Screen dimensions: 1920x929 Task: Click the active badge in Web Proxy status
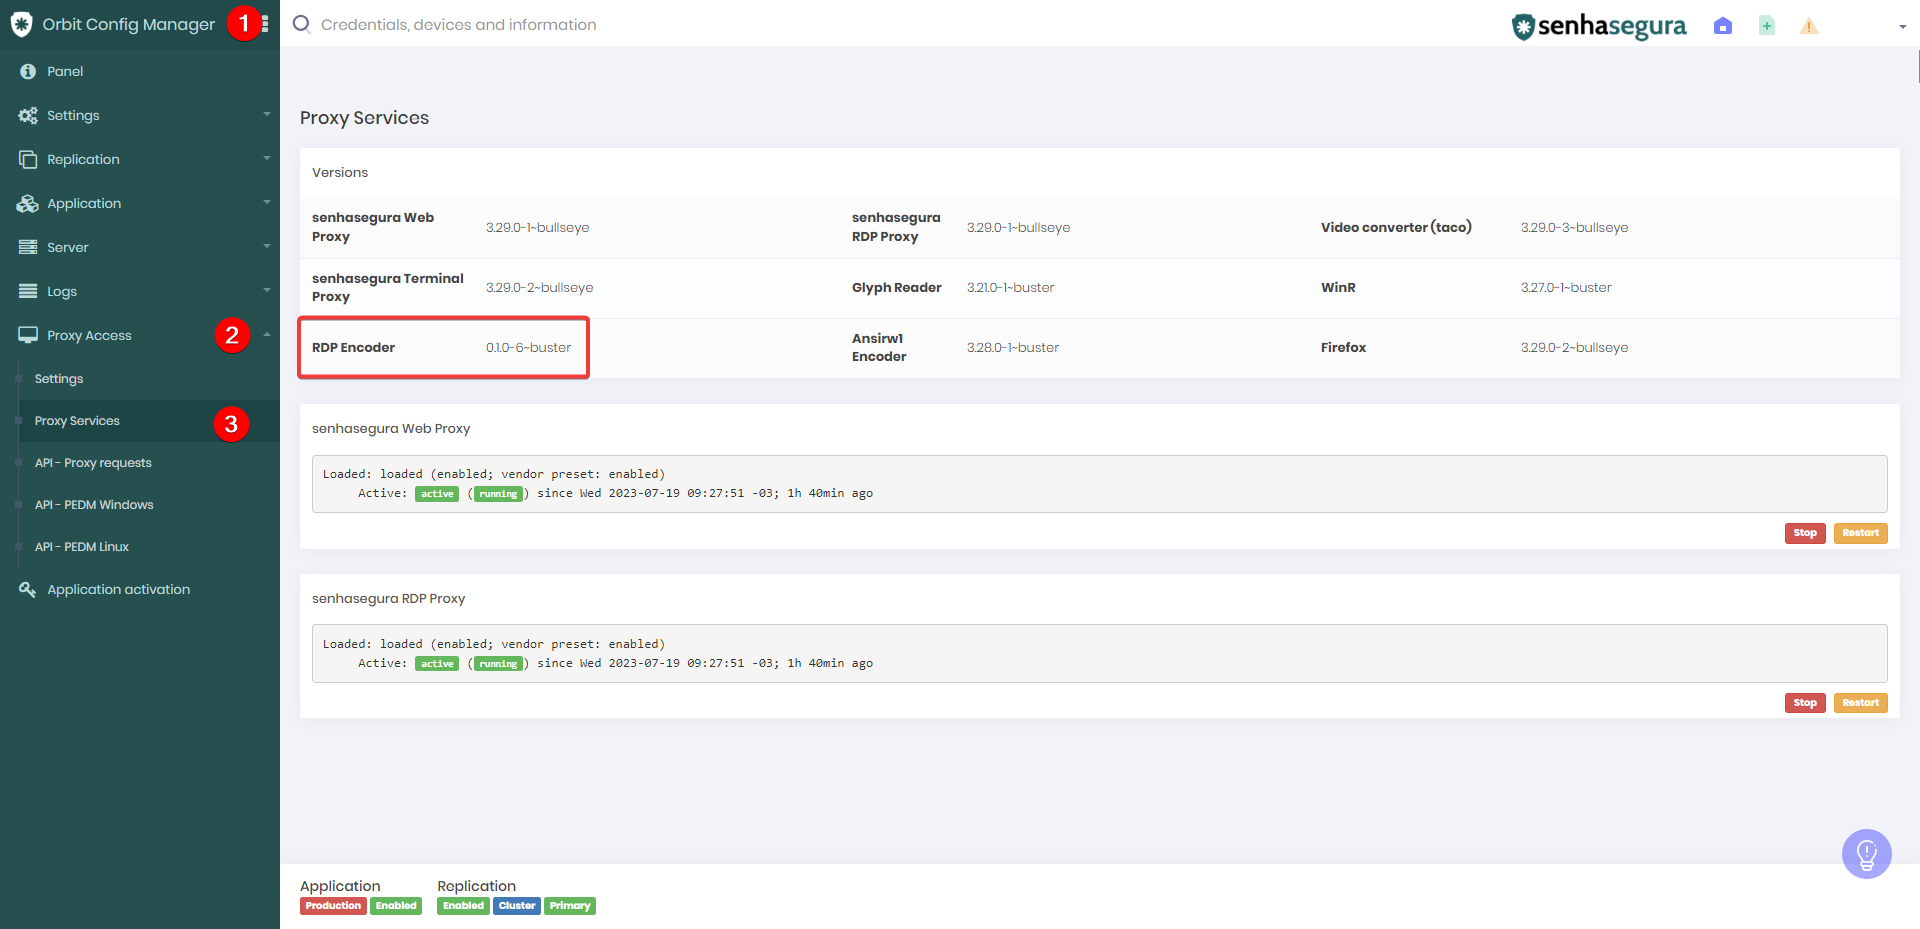[x=437, y=494]
